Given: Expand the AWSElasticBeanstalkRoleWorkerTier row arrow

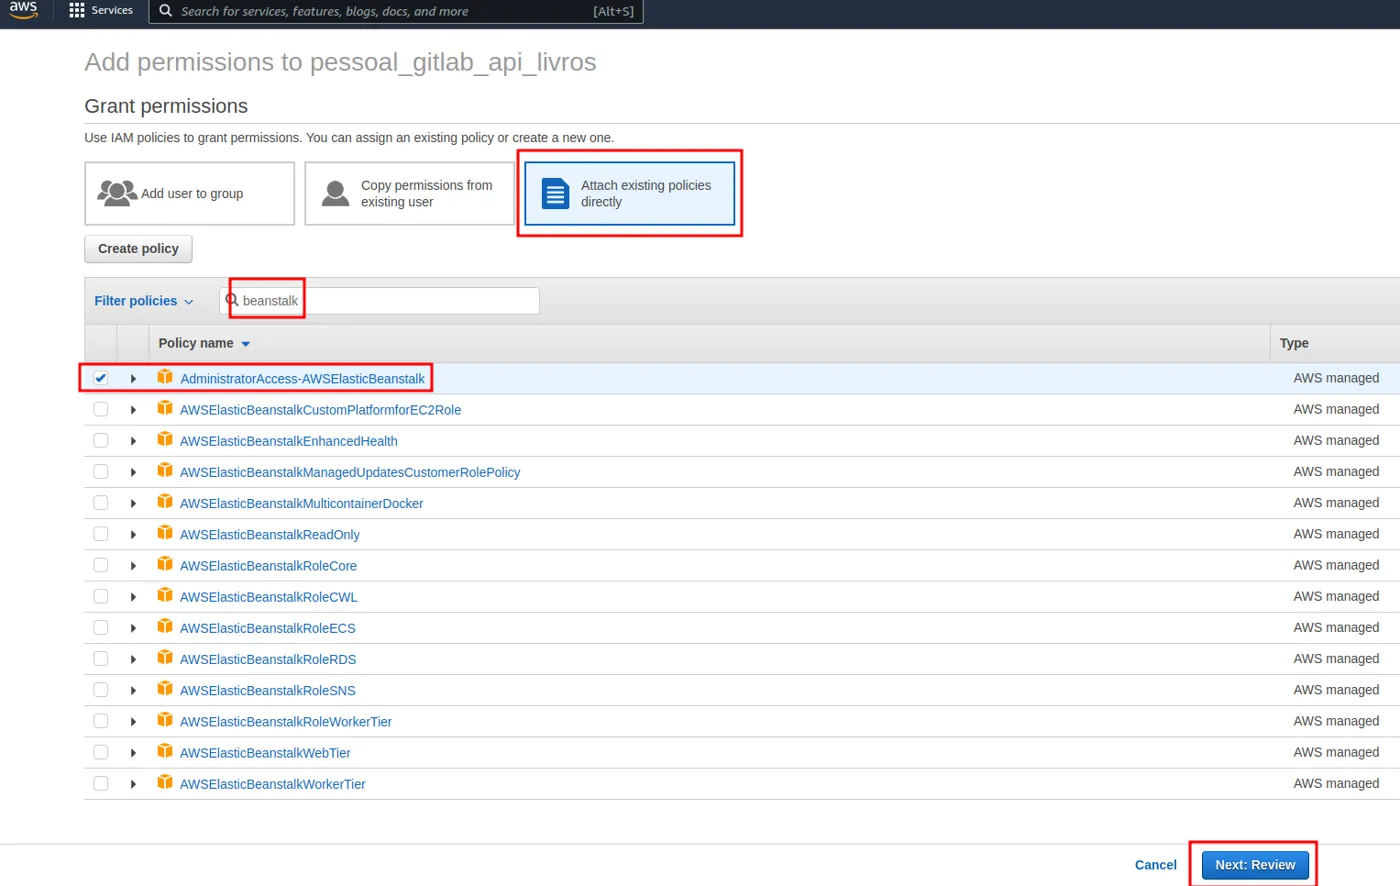Looking at the screenshot, I should tap(133, 722).
